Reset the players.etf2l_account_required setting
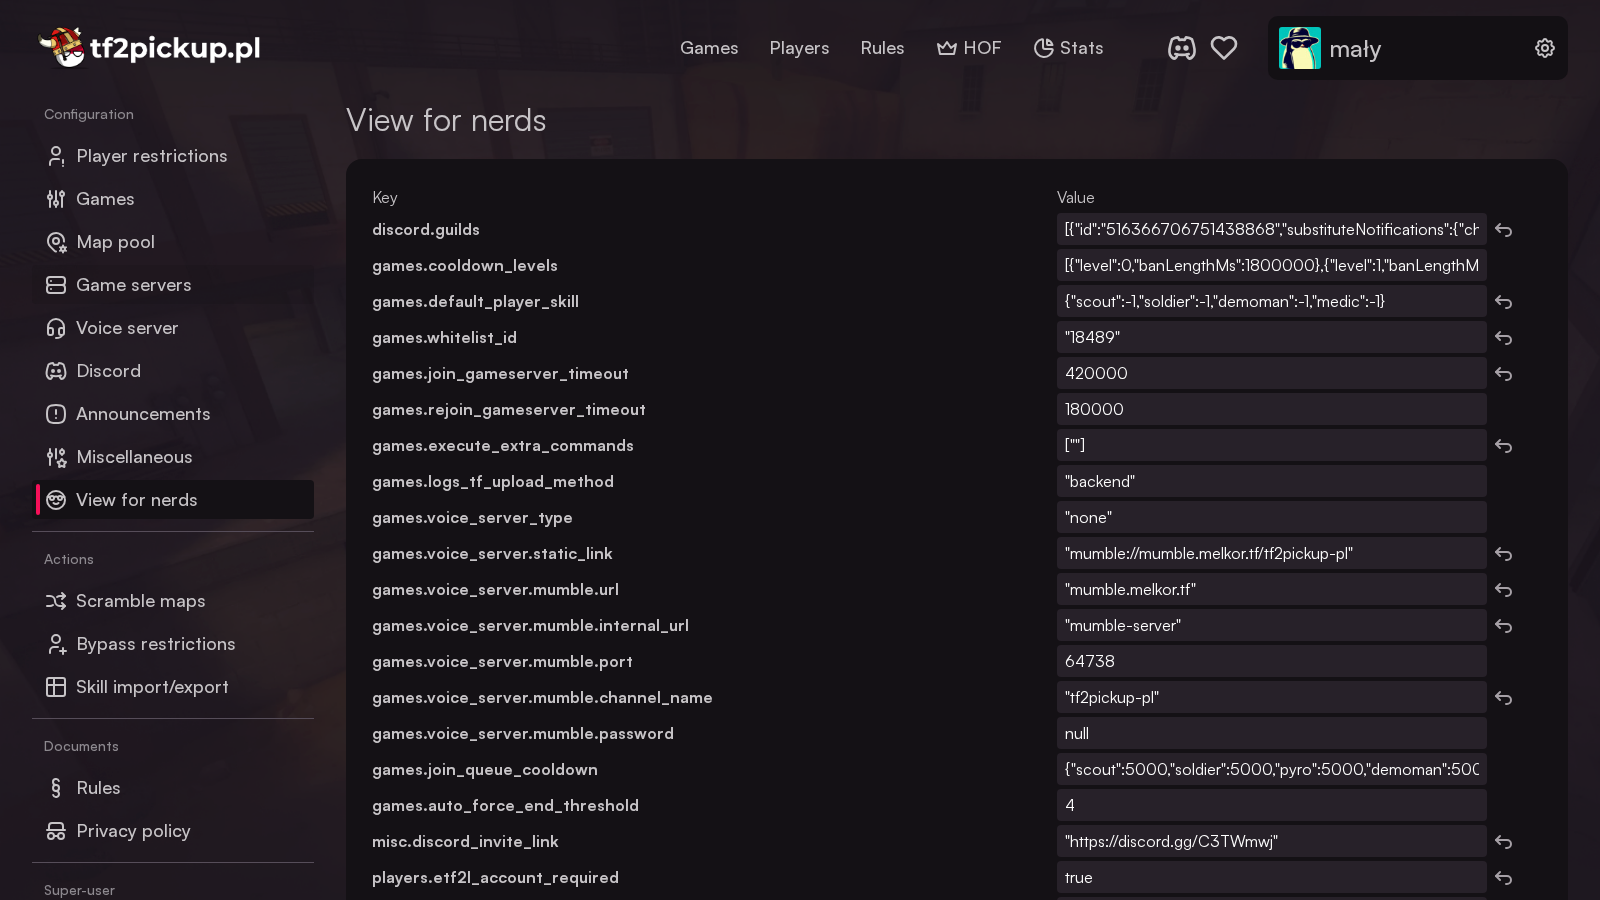Image resolution: width=1600 pixels, height=900 pixels. point(1503,878)
